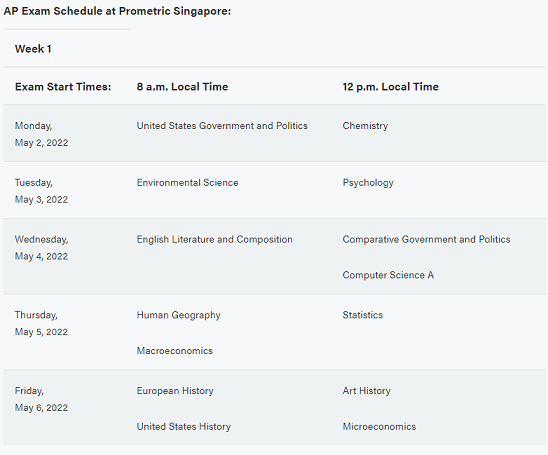Screen dimensions: 548x455
Task: Click the Macroeconomics exam entry
Action: coord(174,351)
